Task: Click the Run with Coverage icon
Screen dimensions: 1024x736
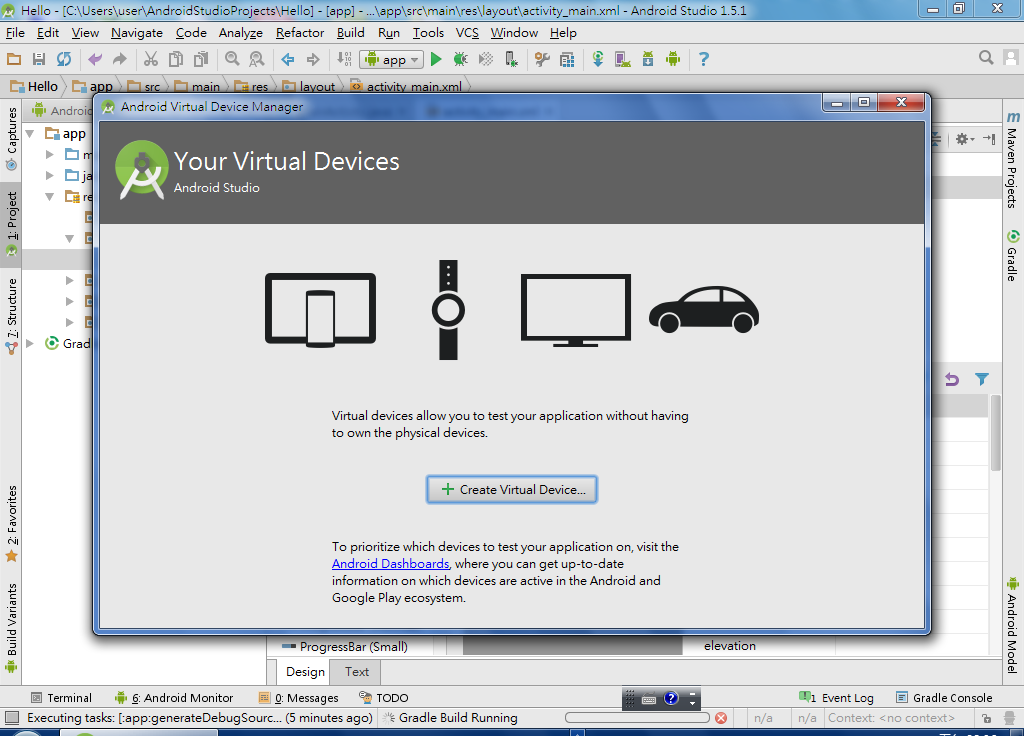Action: [x=486, y=59]
